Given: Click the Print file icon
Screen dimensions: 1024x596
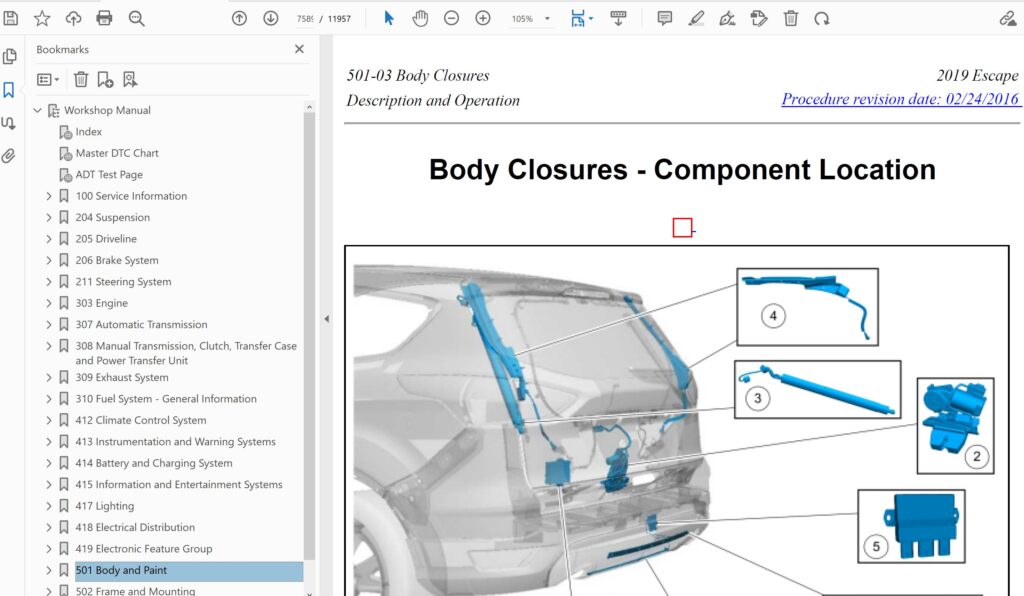Looking at the screenshot, I should (104, 18).
